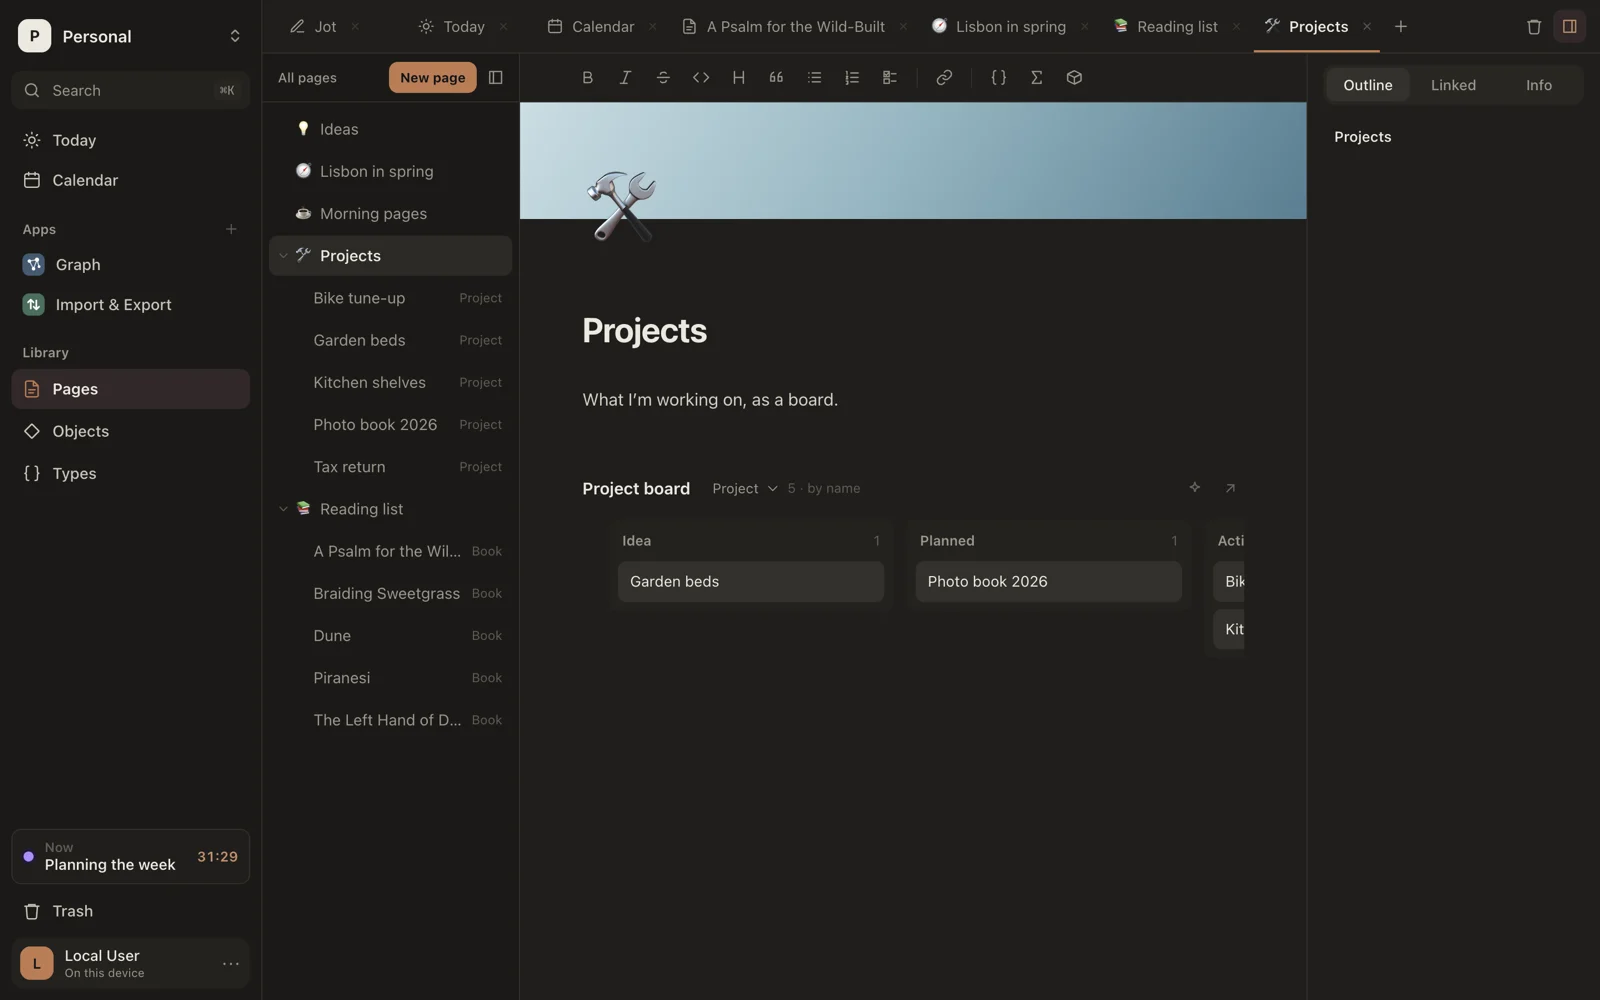Apply italic formatting

[625, 78]
